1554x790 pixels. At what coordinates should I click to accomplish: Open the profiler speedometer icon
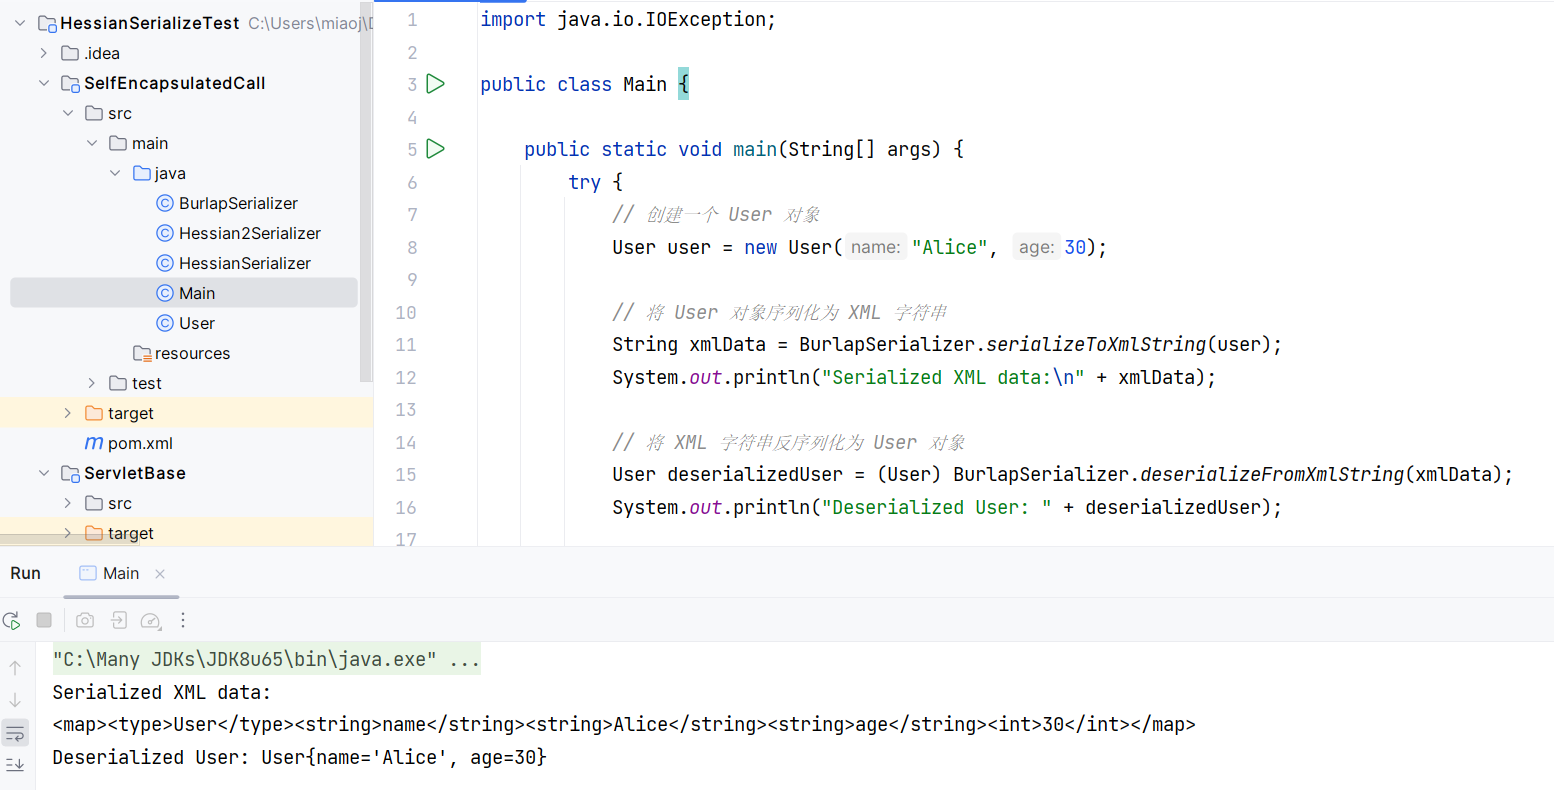(x=150, y=621)
